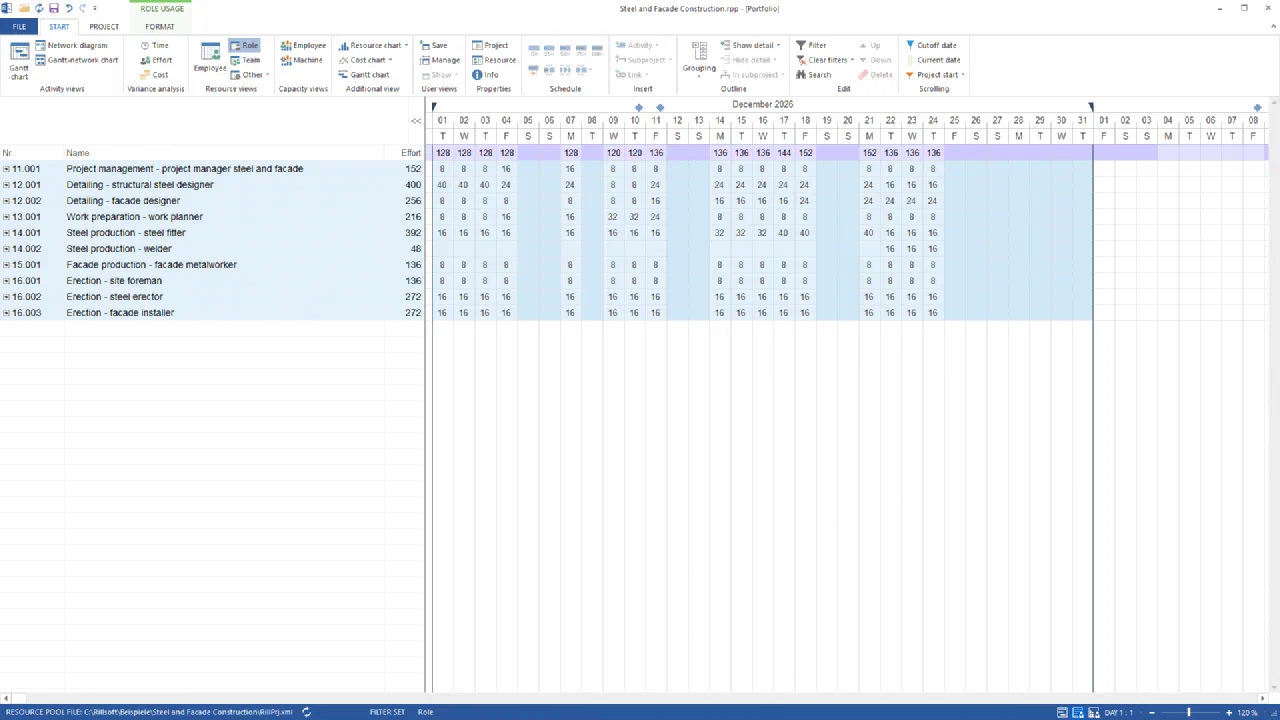Click the Save icon in quick access toolbar
Screen dimensions: 1280x720
tap(53, 8)
